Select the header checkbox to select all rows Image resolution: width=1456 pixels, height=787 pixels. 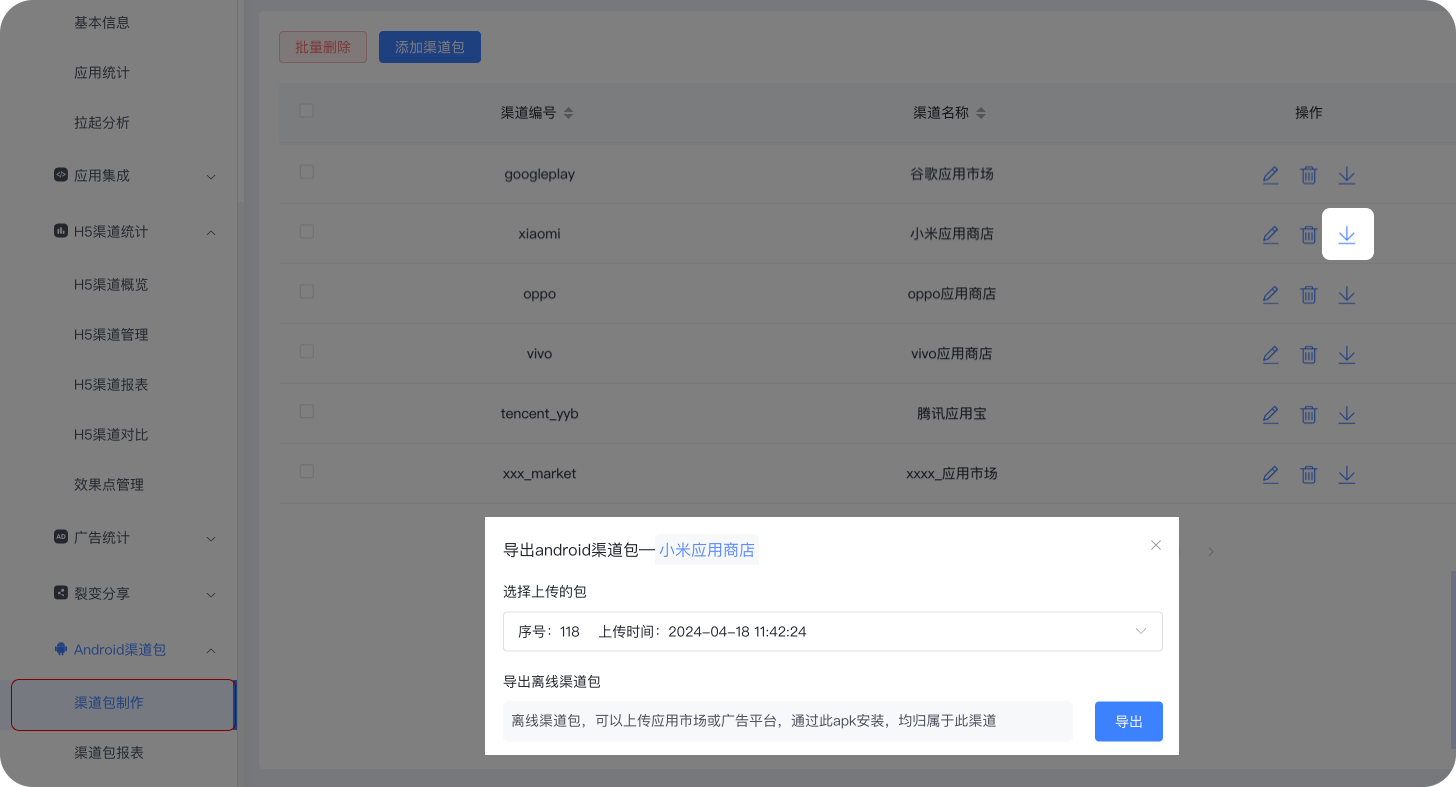(306, 111)
